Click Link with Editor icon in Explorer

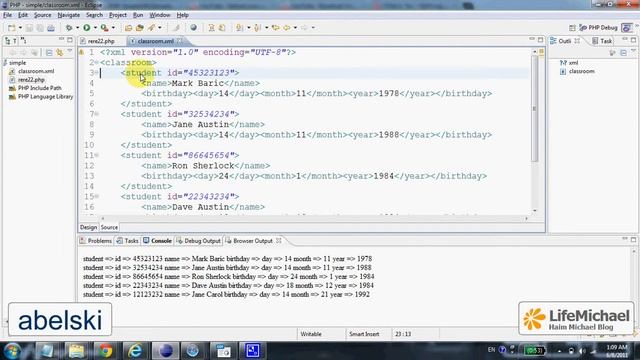tap(60, 53)
